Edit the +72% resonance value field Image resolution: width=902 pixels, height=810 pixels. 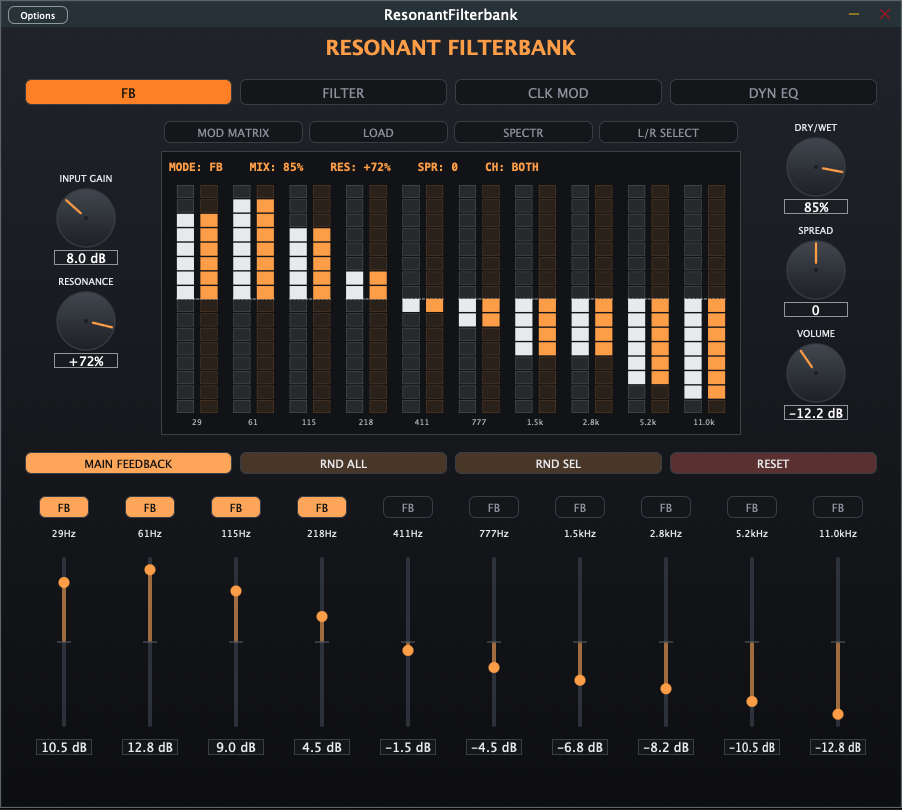(86, 361)
